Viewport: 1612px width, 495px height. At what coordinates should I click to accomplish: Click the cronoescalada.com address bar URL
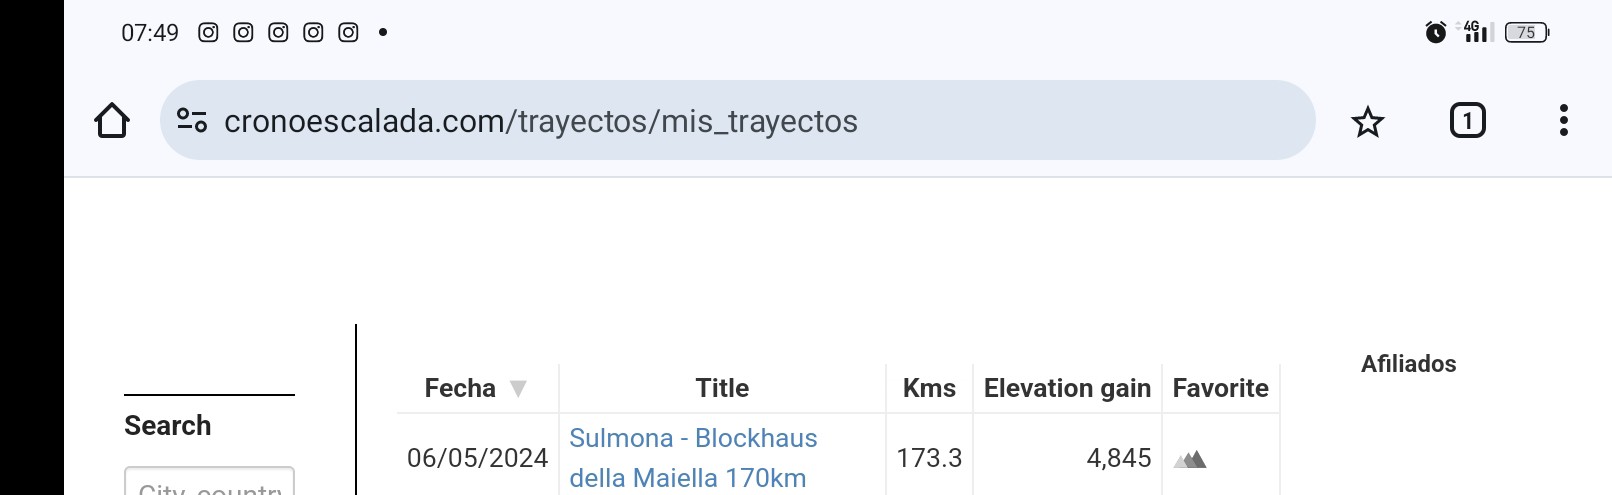click(541, 121)
